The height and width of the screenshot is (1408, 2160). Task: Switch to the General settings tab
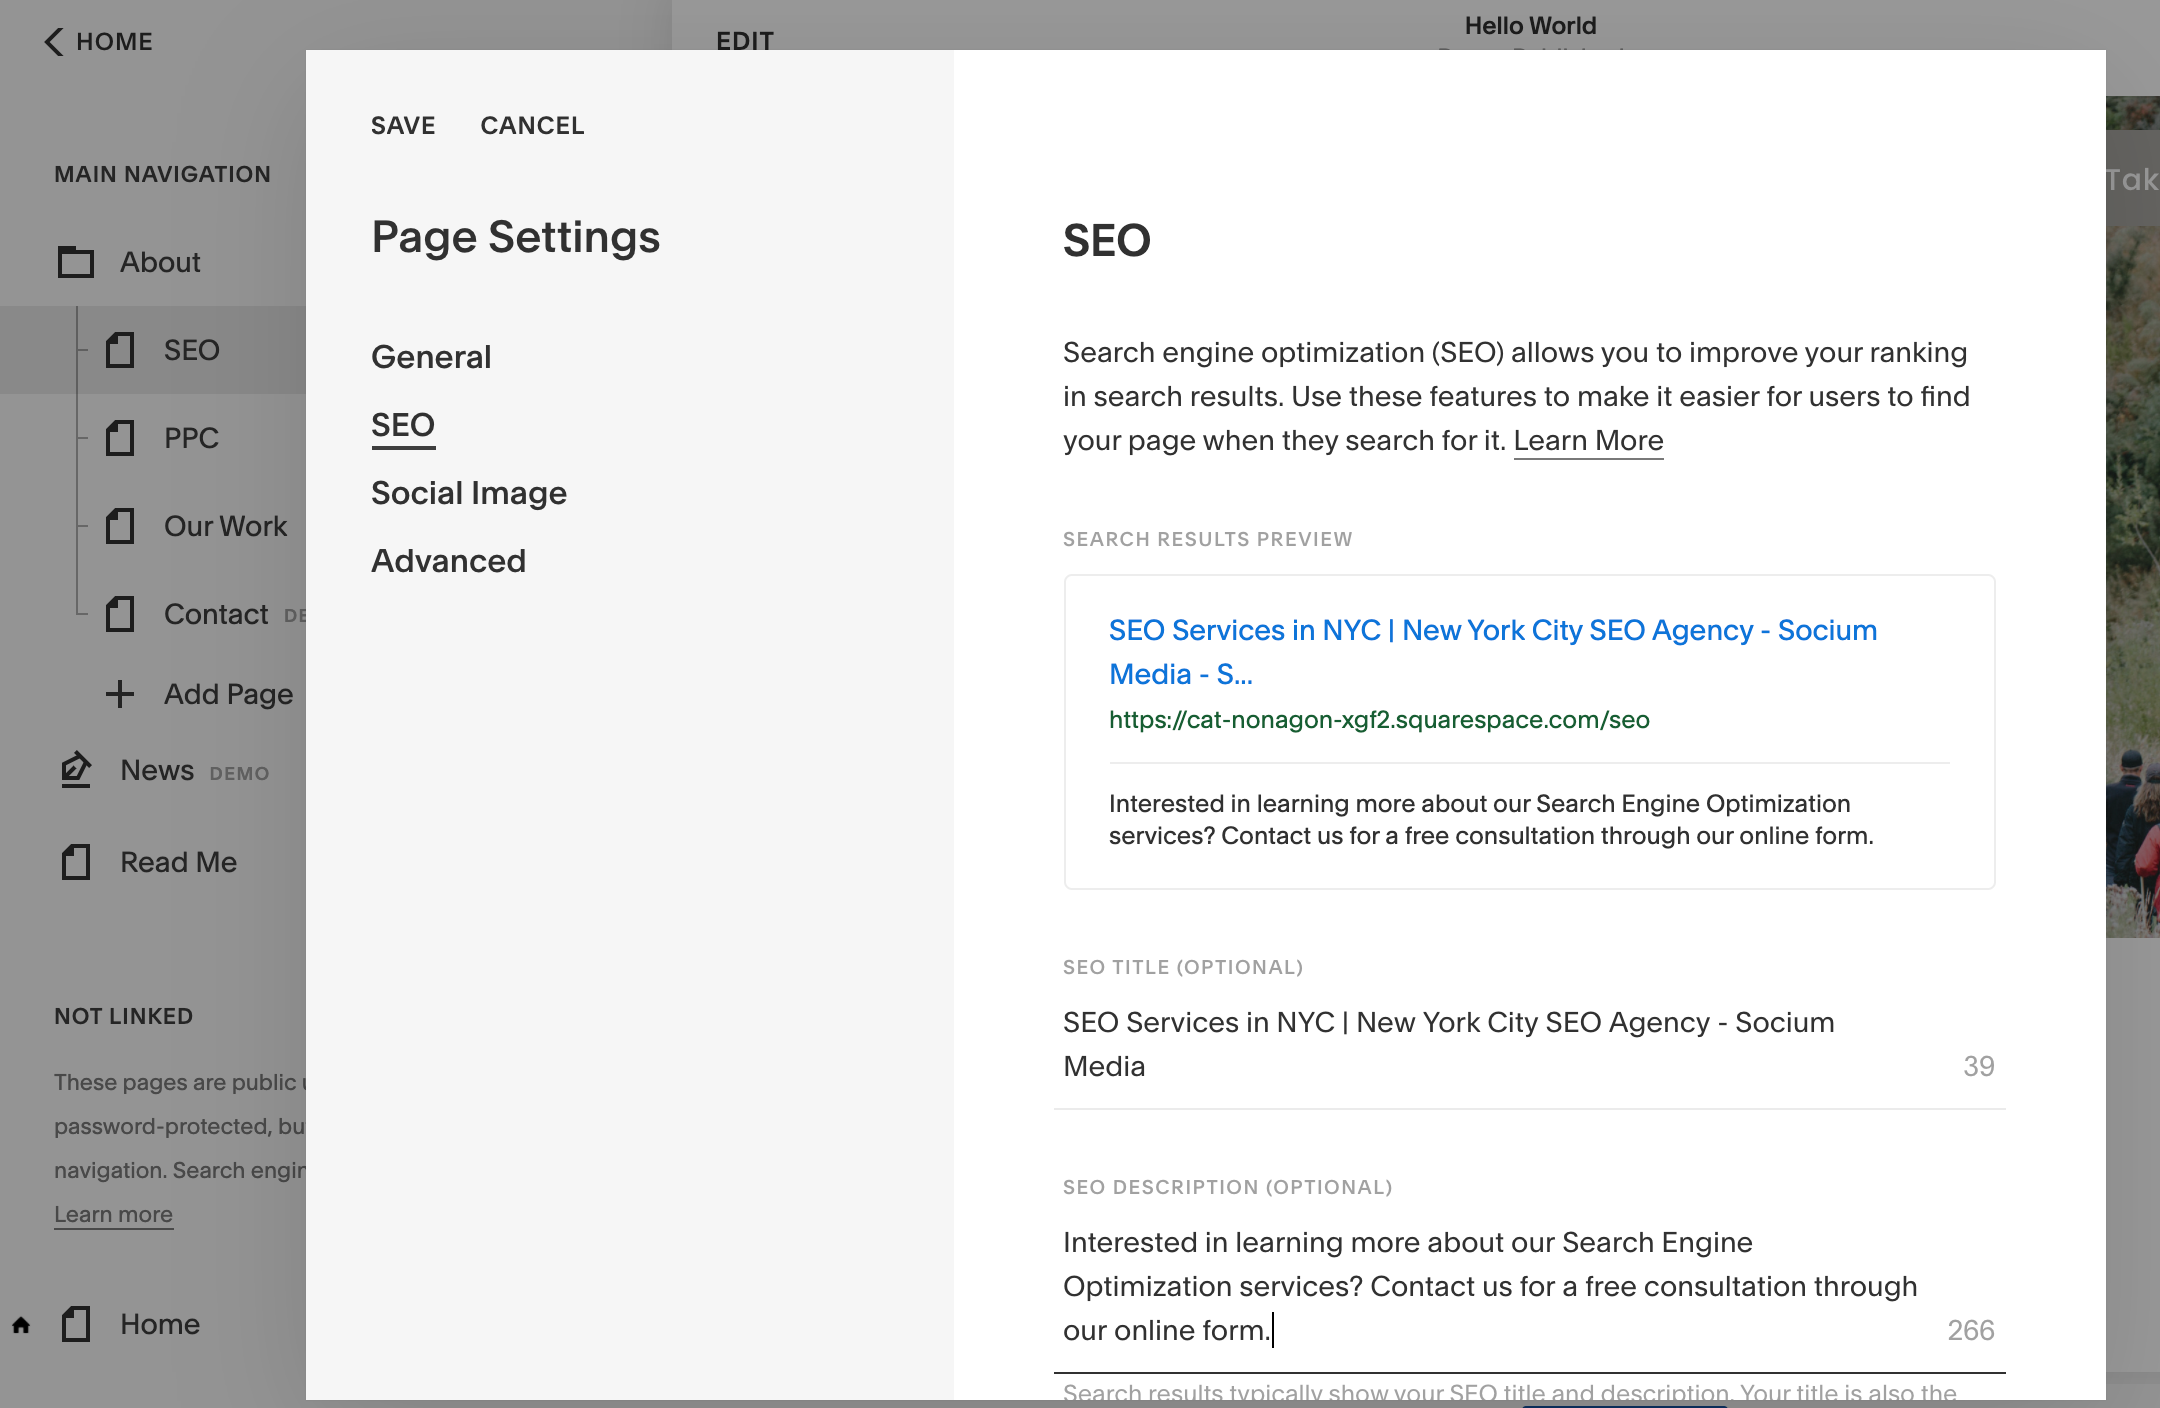click(x=431, y=357)
